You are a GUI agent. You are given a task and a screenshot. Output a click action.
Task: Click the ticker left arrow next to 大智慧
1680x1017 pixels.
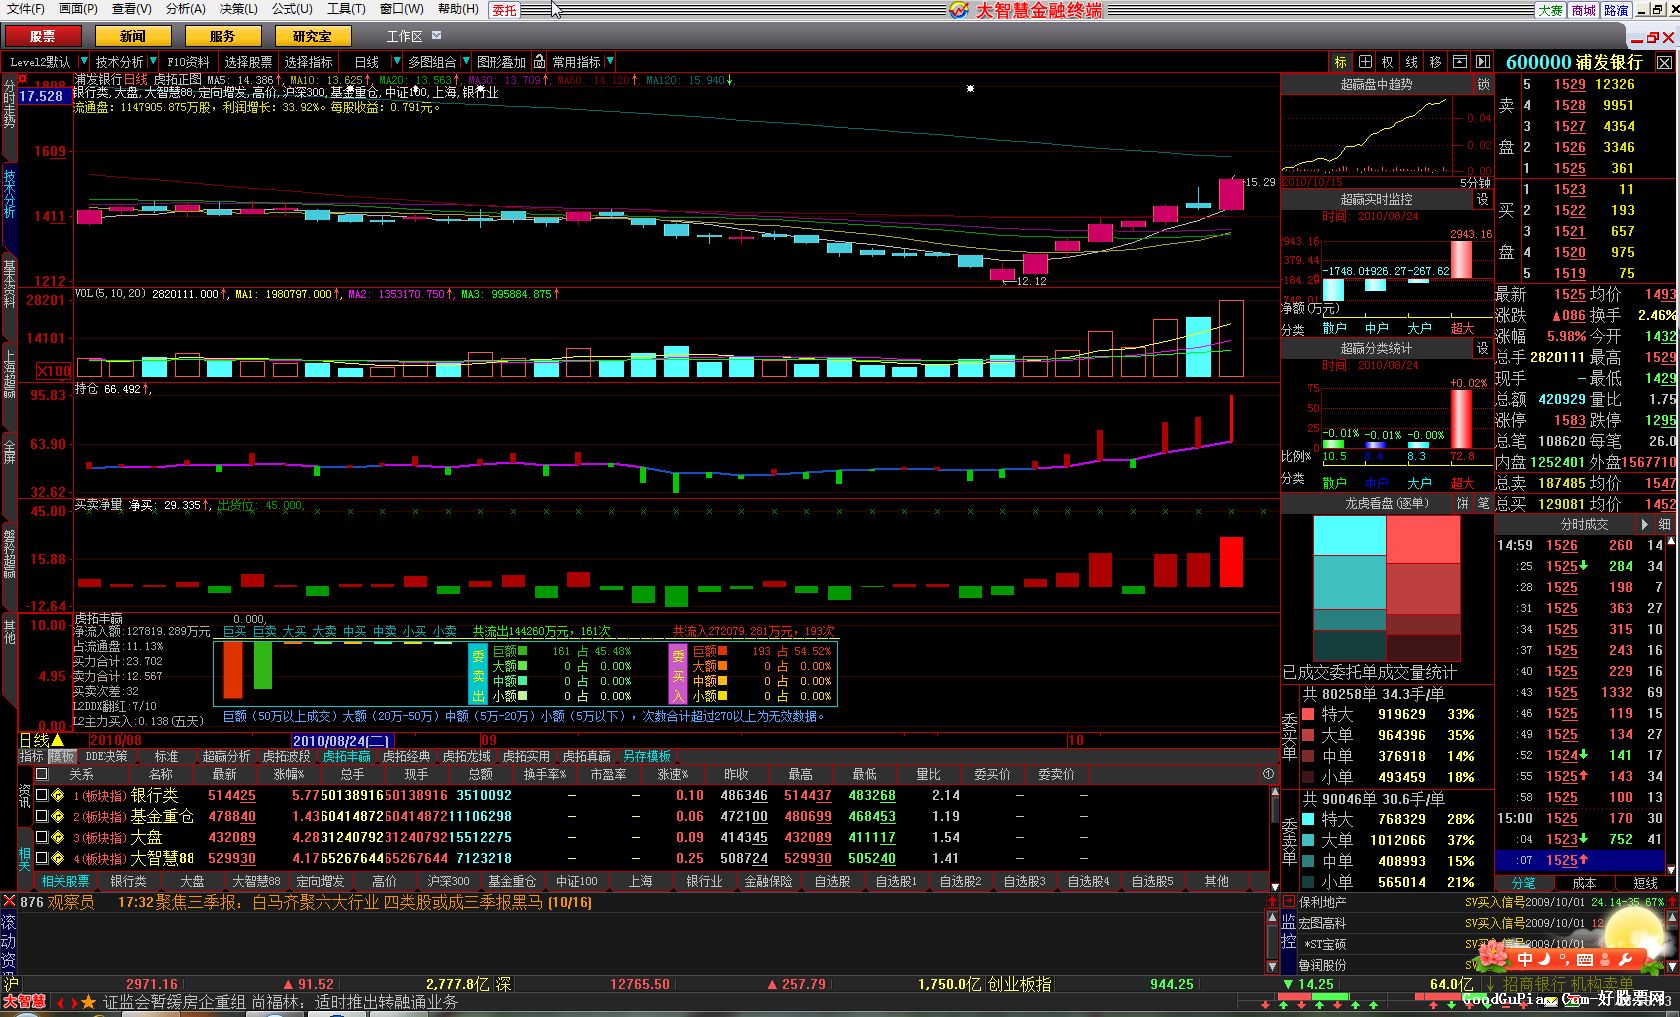60,1002
